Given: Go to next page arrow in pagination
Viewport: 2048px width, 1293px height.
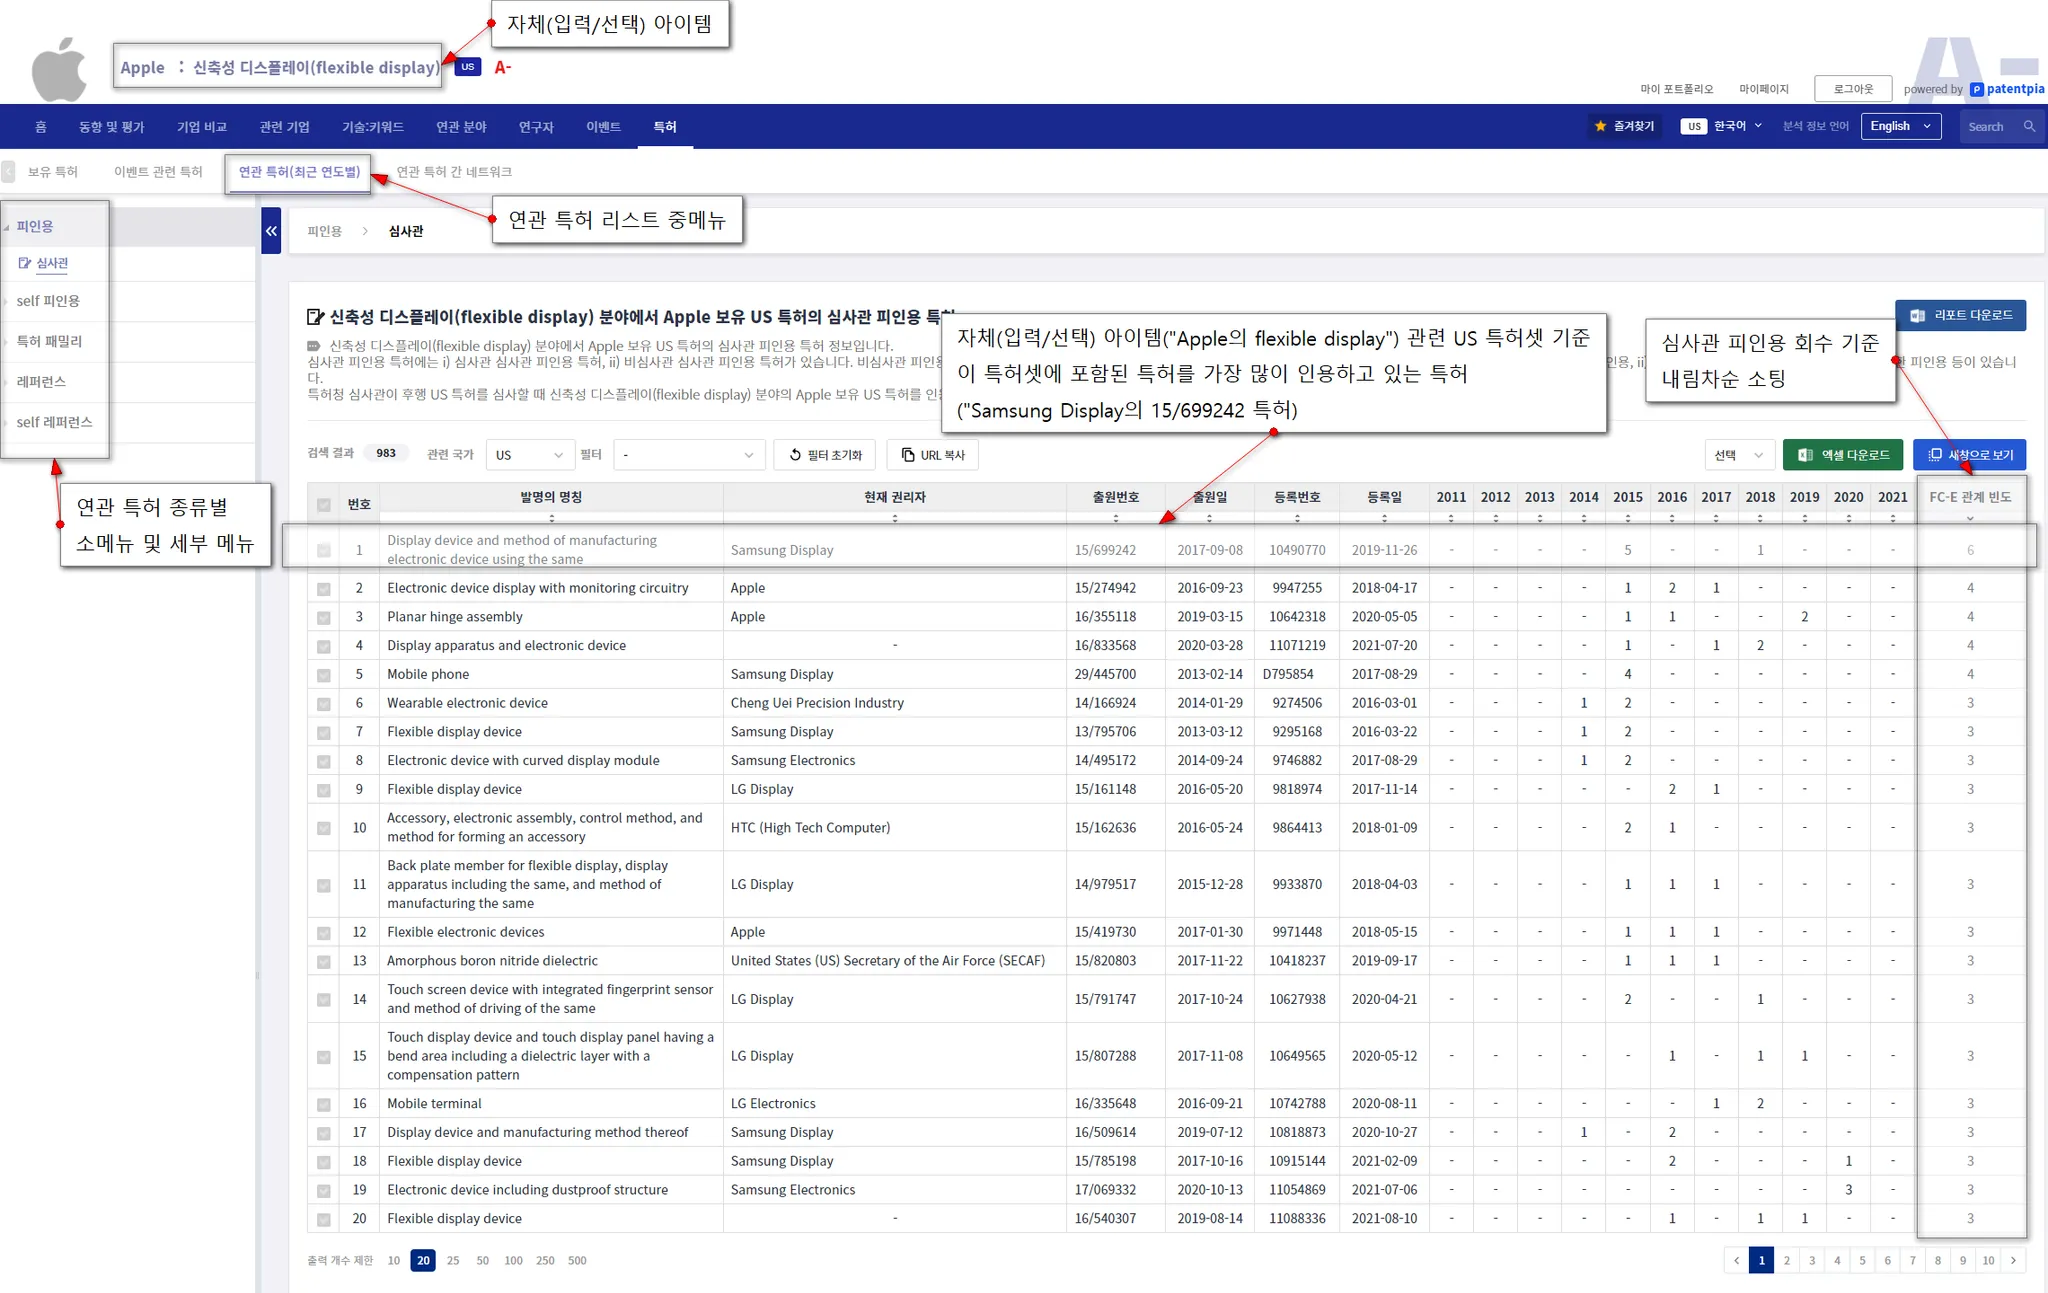Looking at the screenshot, I should (x=2013, y=1260).
